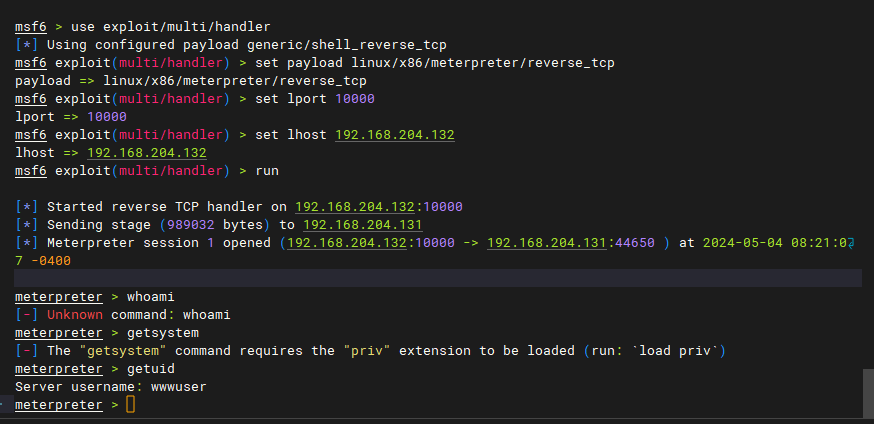The height and width of the screenshot is (424, 874).
Task: Click the timestamp '2024-05-04'
Action: pos(742,243)
